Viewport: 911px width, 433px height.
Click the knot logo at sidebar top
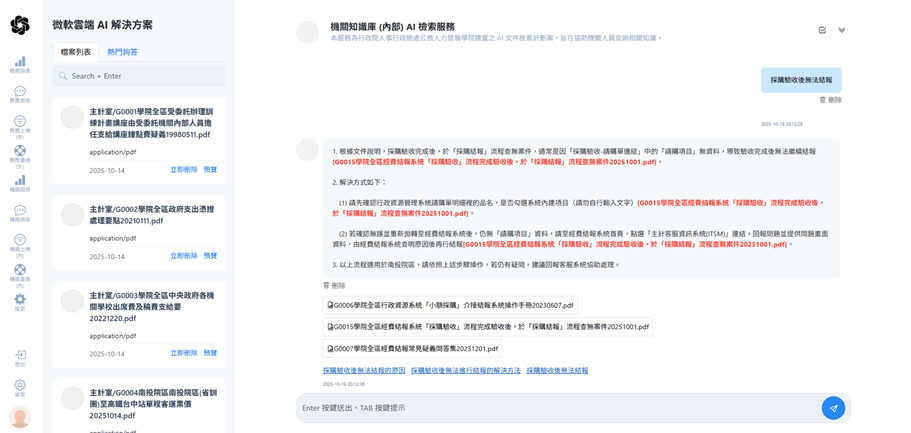pyautogui.click(x=20, y=25)
